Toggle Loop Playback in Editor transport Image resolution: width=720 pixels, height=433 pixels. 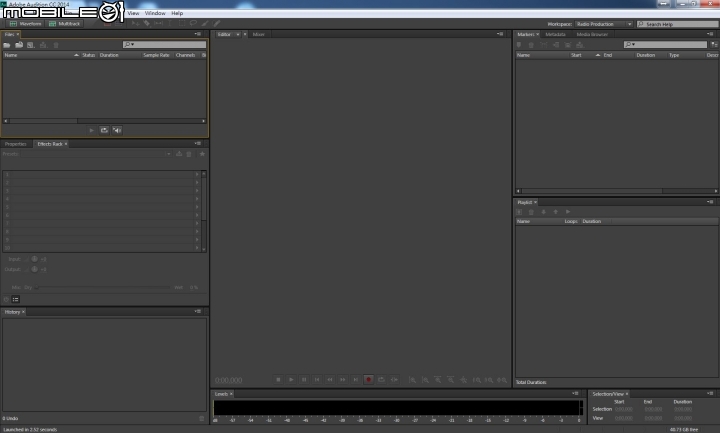point(381,380)
